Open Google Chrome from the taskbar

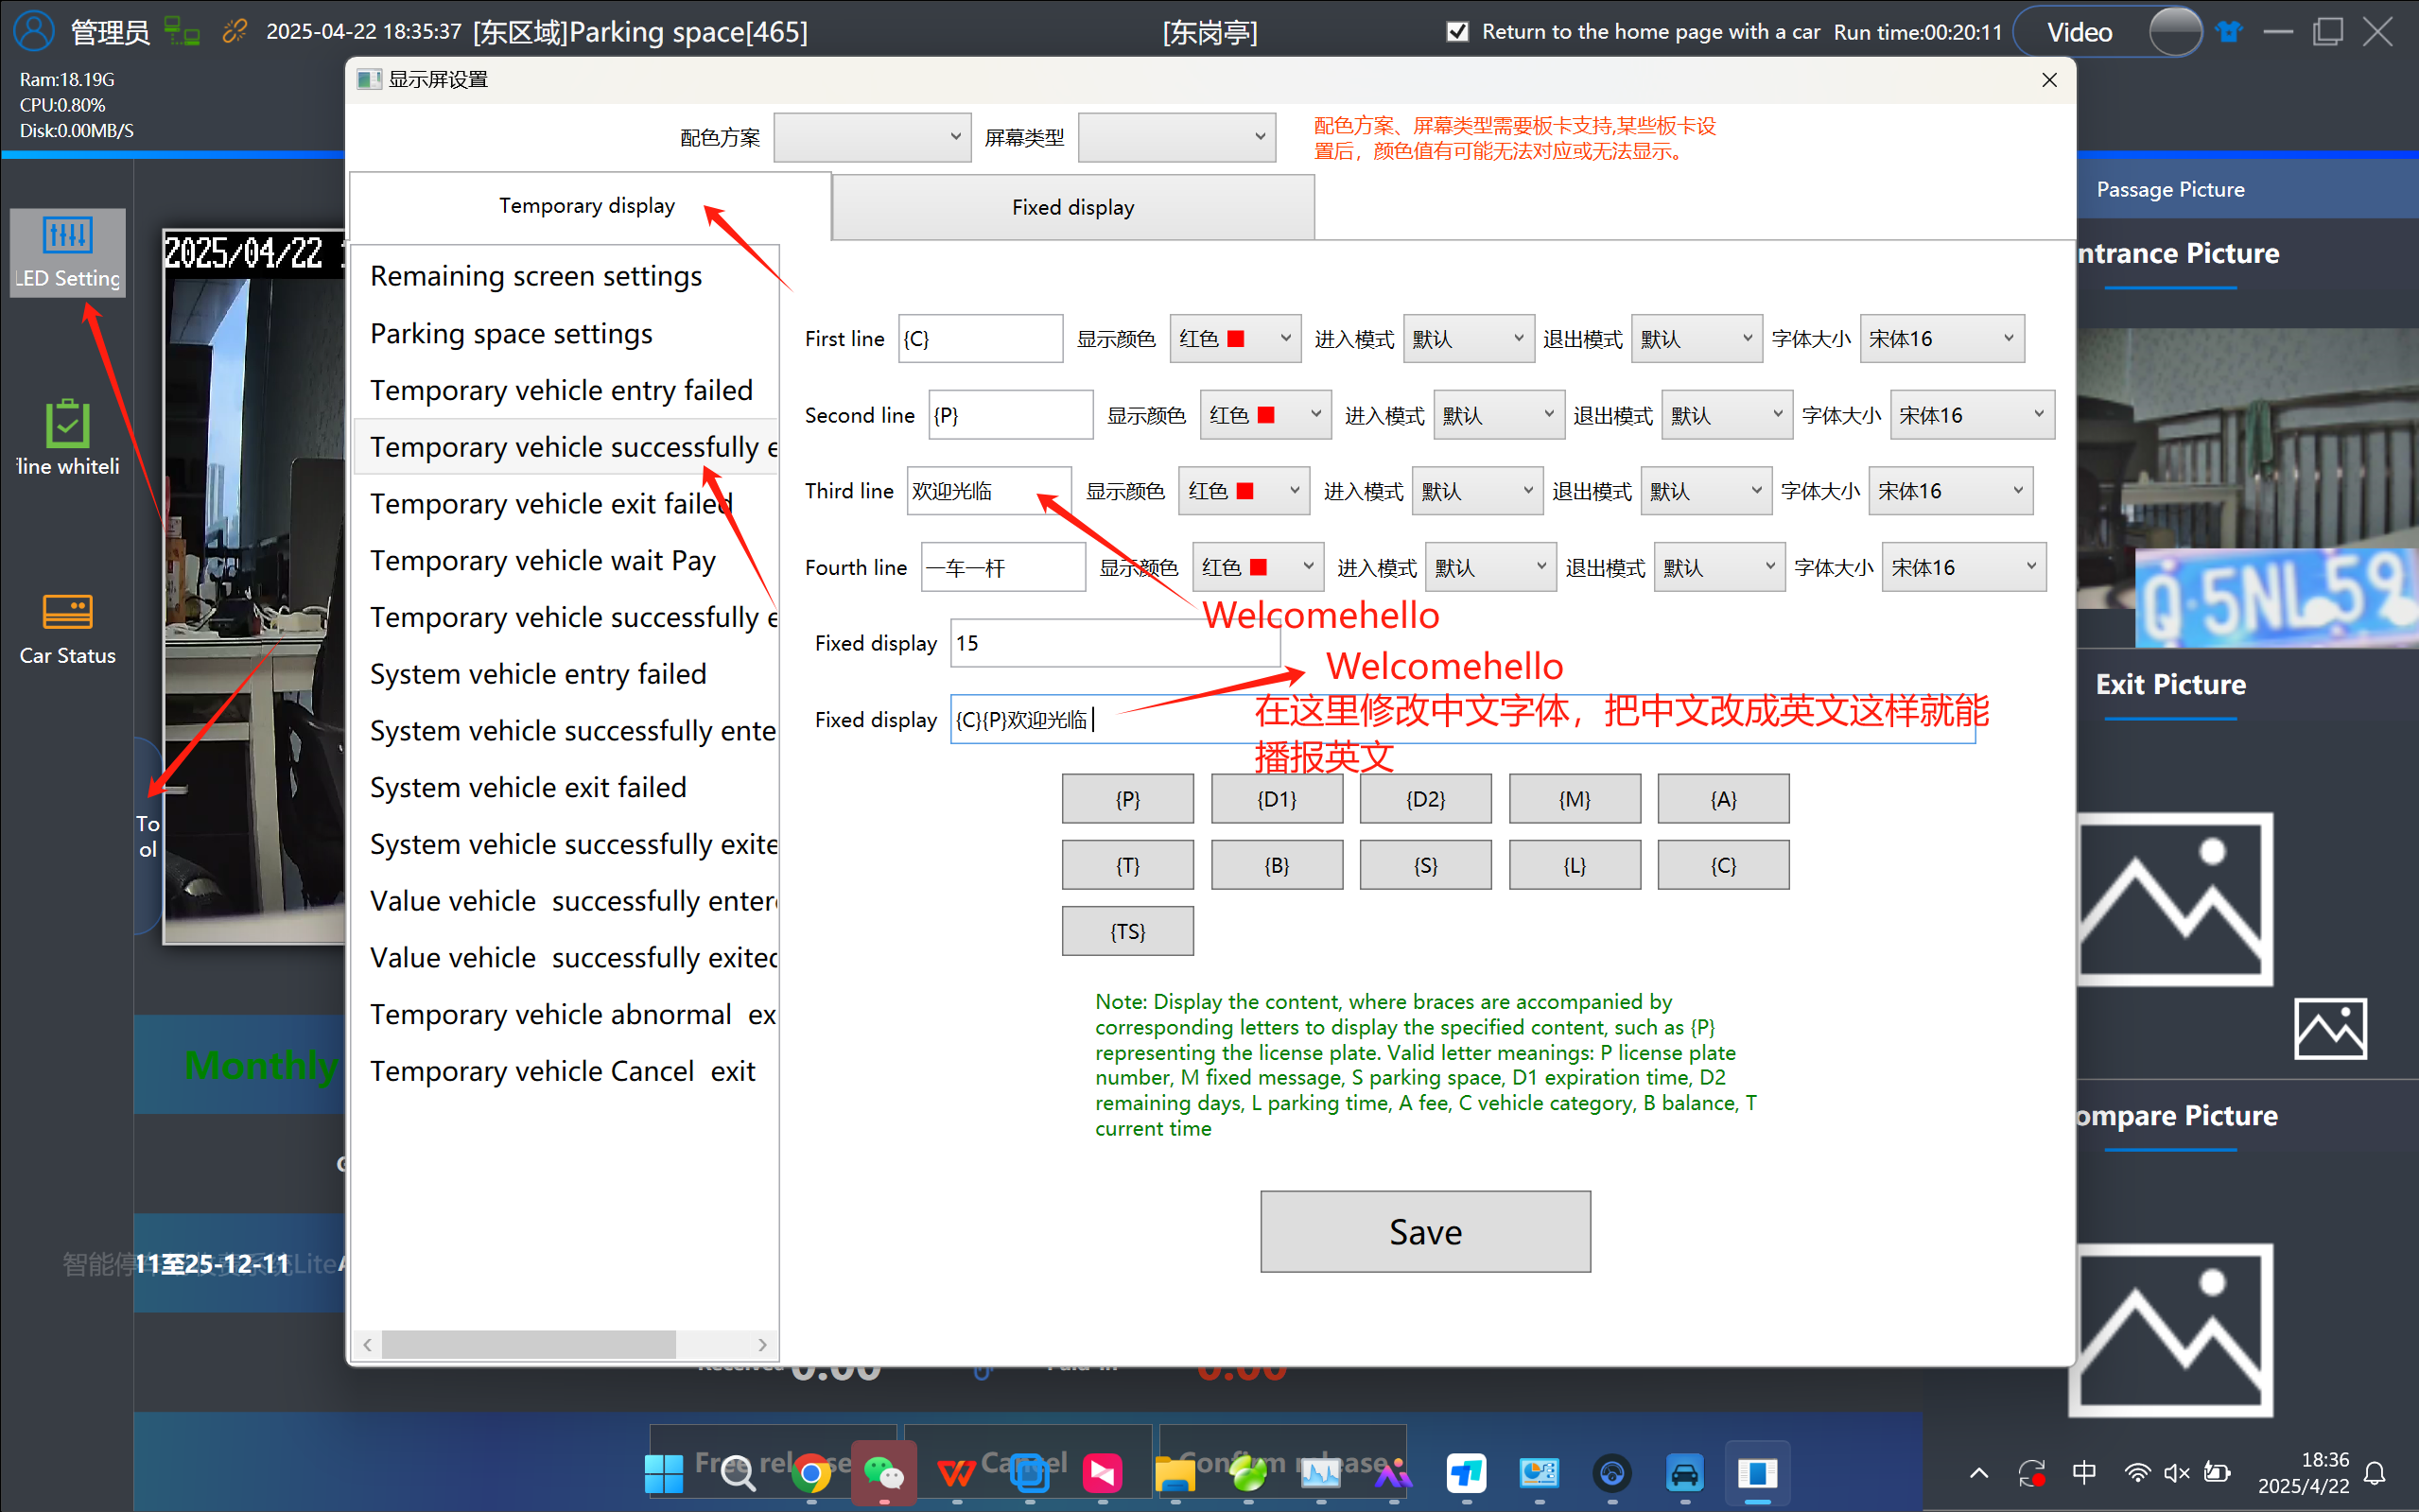coord(811,1473)
